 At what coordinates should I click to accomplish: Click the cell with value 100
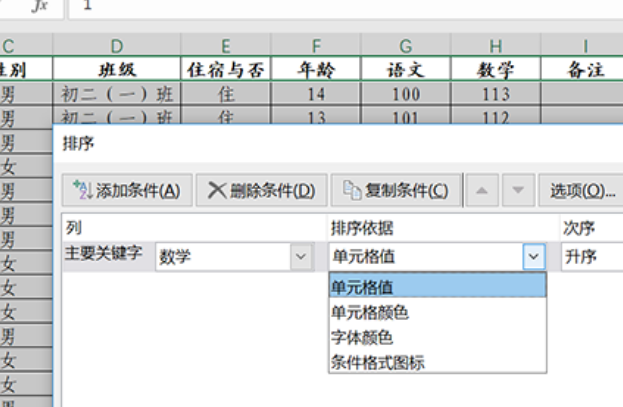(406, 94)
